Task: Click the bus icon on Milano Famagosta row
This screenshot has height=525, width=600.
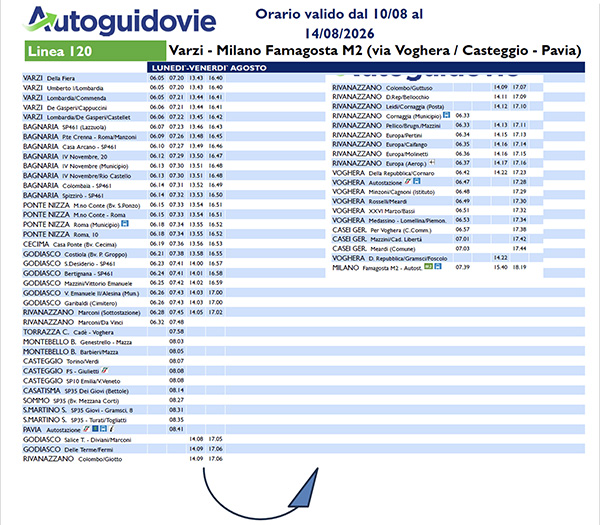Action: [438, 266]
